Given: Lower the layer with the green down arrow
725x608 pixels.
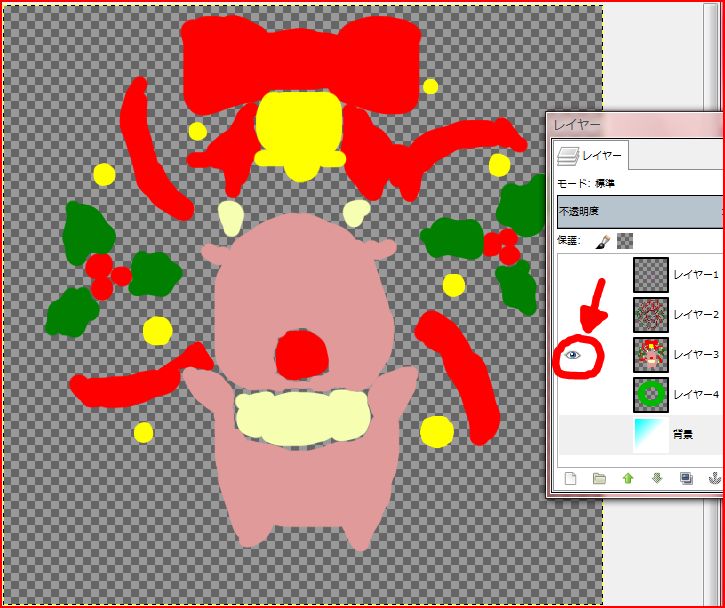Looking at the screenshot, I should 657,478.
